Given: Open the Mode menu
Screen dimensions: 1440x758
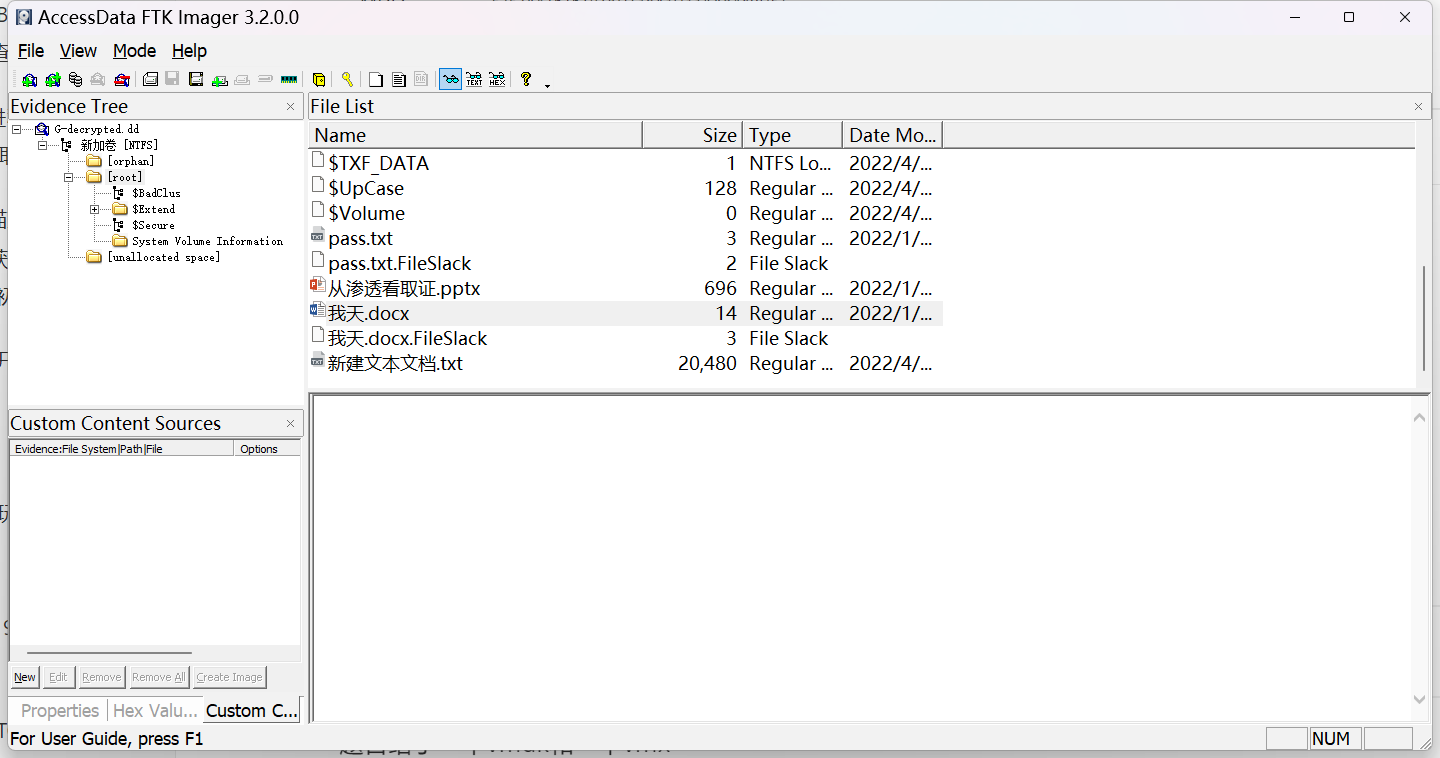Looking at the screenshot, I should (134, 51).
